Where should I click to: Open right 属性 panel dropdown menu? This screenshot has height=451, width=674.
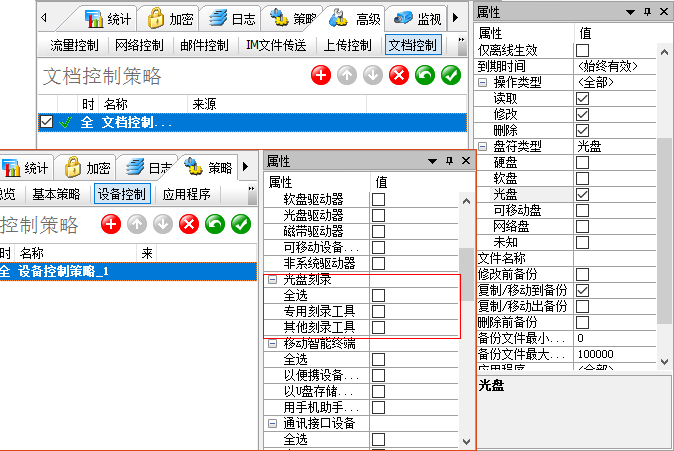coord(631,12)
